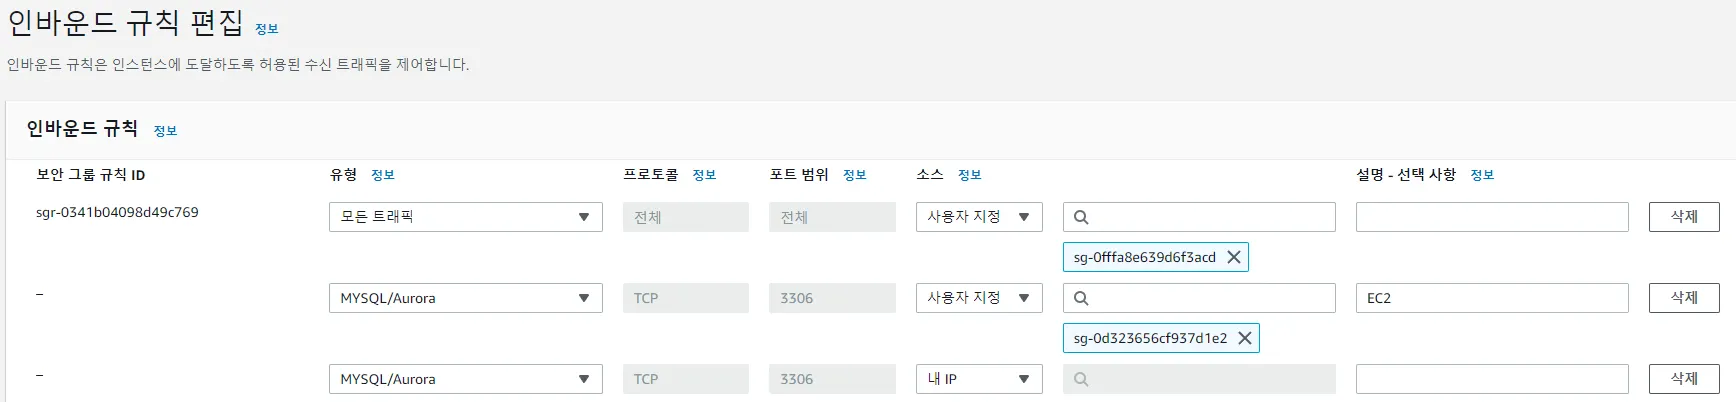The height and width of the screenshot is (402, 1736).
Task: Open 정보 link for 프로토콜 column
Action: pos(704,175)
